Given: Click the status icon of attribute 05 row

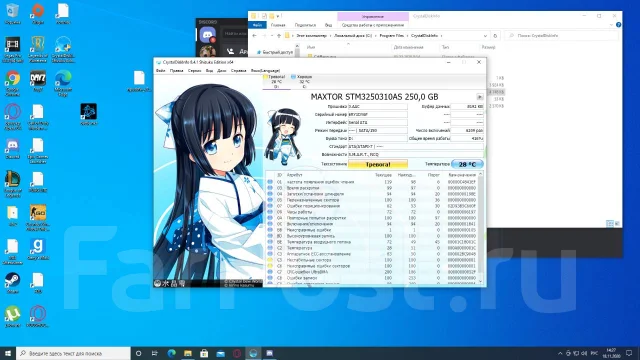Looking at the screenshot, I should 270,200.
